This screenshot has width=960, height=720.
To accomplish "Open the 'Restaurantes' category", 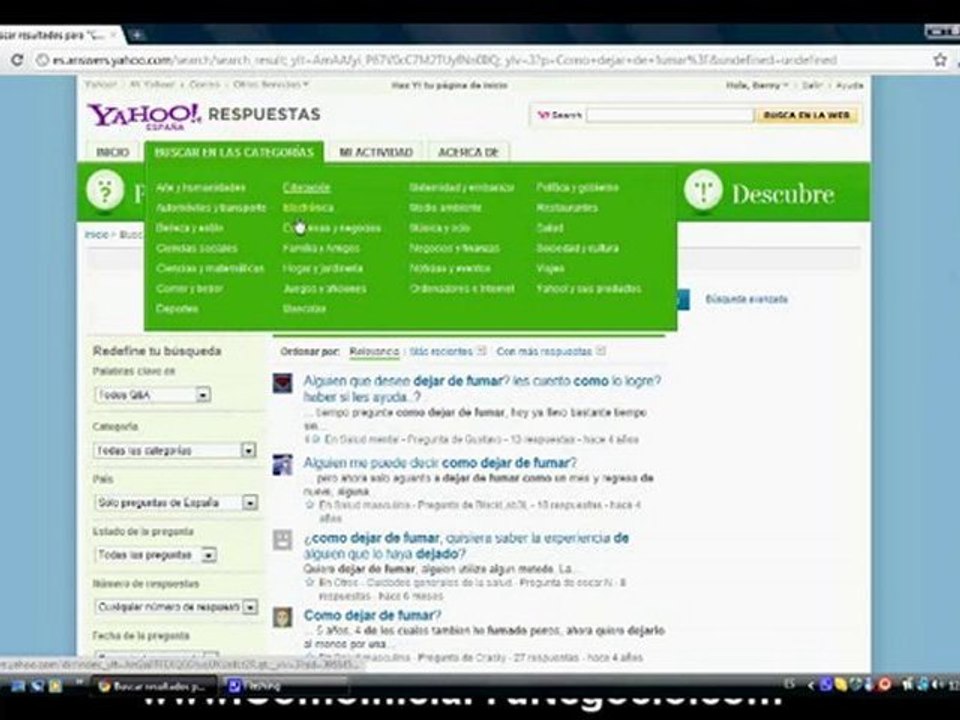I will tap(567, 208).
